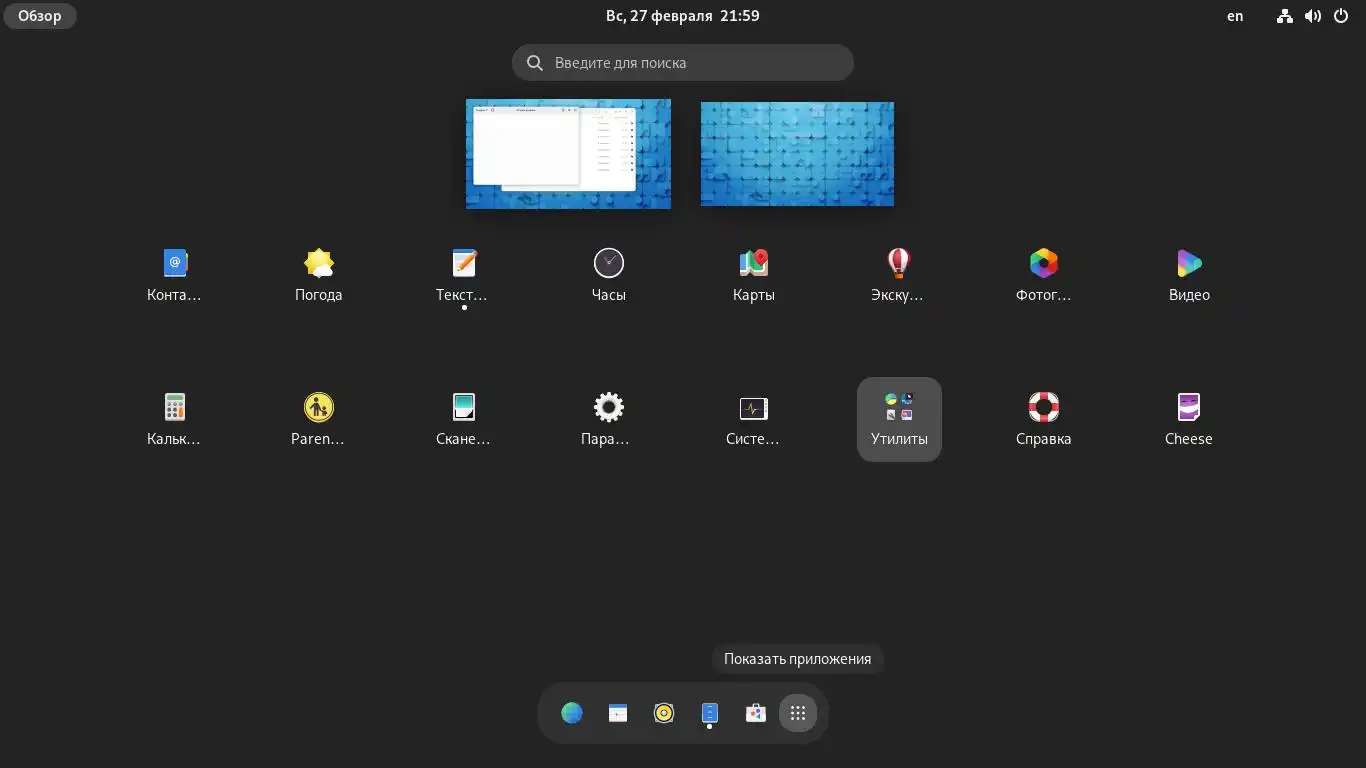This screenshot has height=768, width=1366.
Task: Launch the Parental Controls app
Action: [x=319, y=419]
